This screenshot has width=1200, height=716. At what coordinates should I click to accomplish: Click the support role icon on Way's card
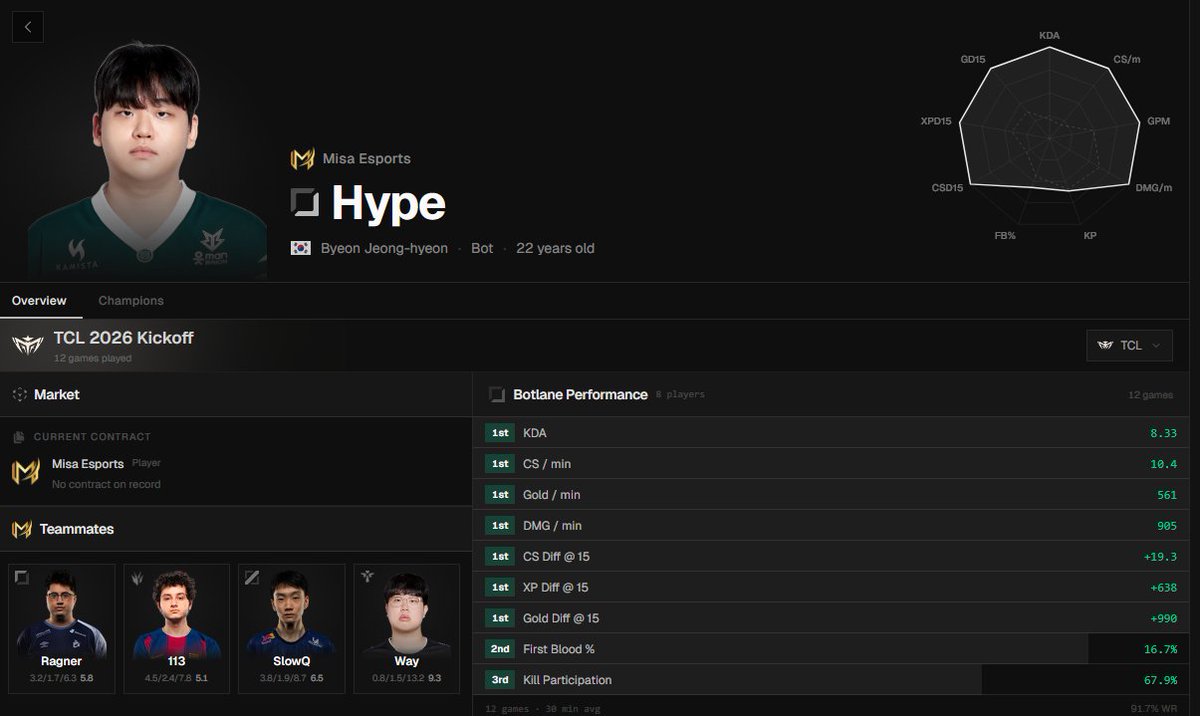[x=368, y=577]
